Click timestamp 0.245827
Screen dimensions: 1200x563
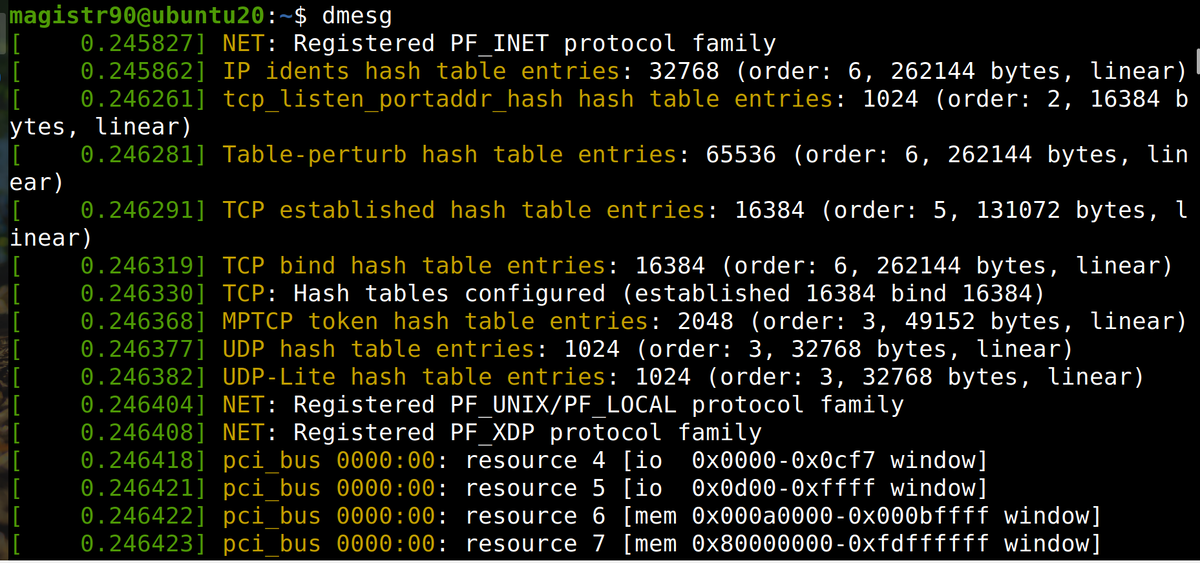pos(136,43)
